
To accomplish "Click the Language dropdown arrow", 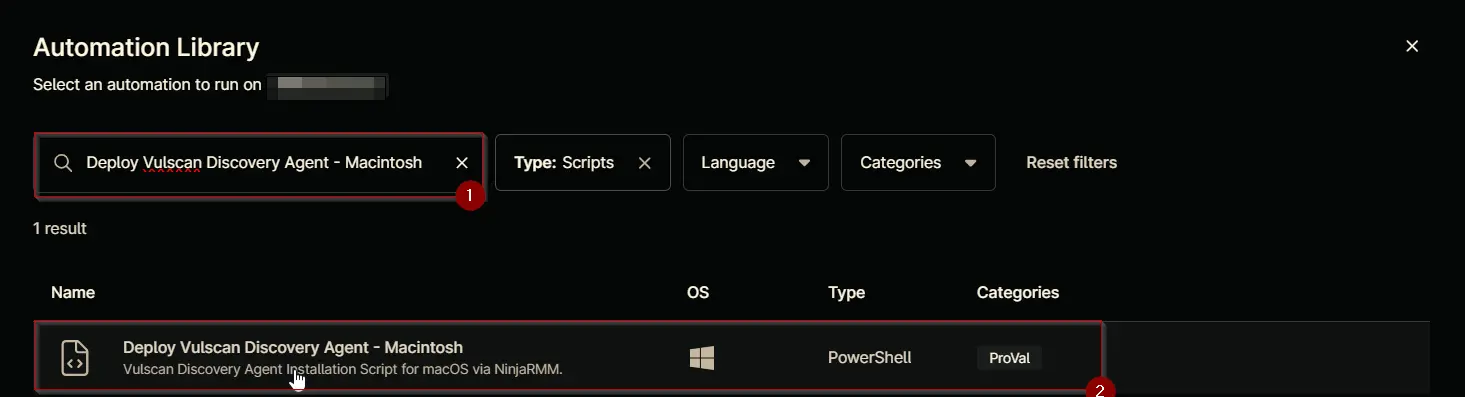I will tap(804, 163).
